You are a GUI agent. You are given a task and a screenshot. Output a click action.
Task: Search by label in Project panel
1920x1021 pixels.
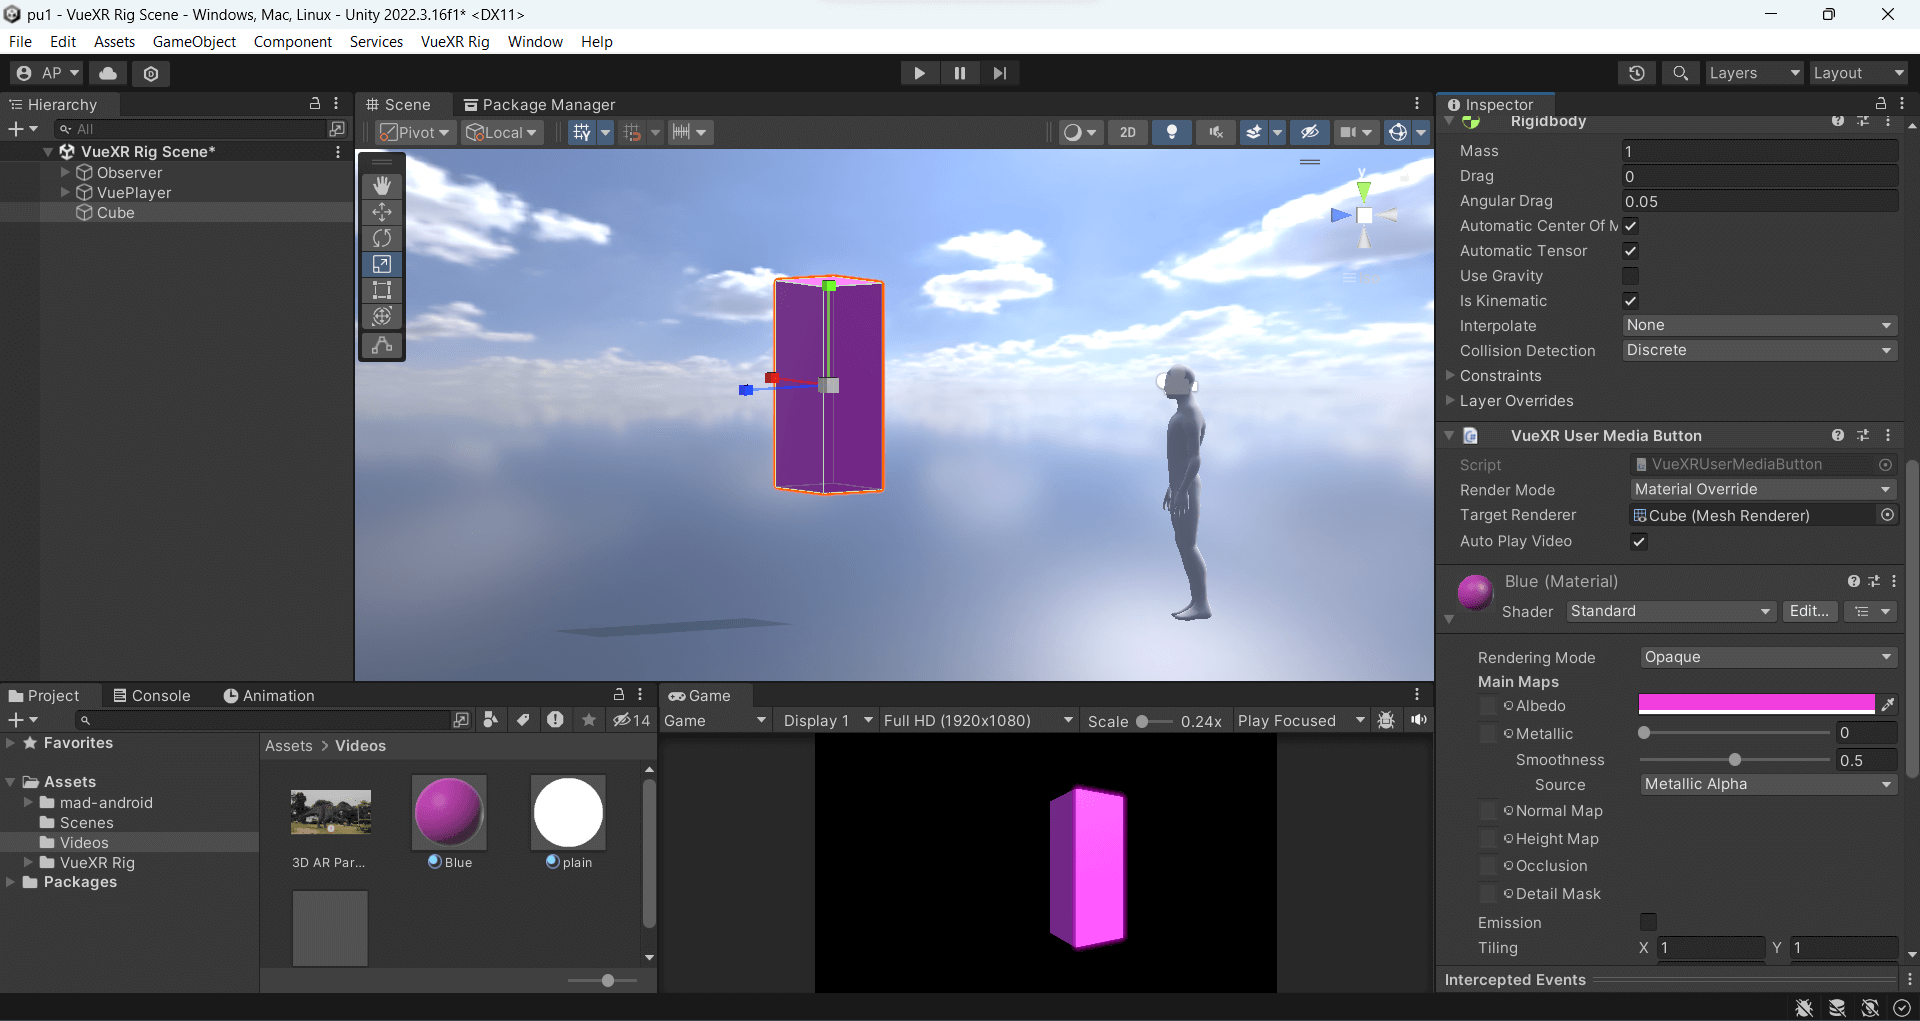(x=523, y=720)
